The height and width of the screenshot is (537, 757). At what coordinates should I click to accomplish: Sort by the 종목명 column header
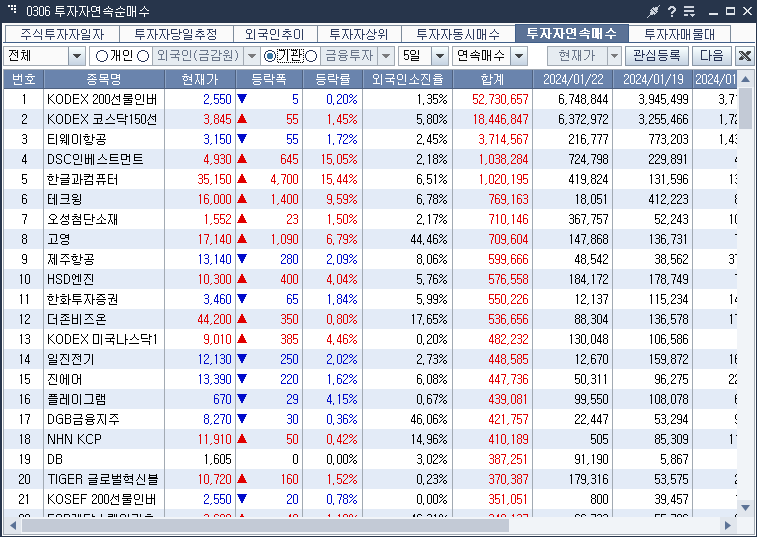point(104,79)
